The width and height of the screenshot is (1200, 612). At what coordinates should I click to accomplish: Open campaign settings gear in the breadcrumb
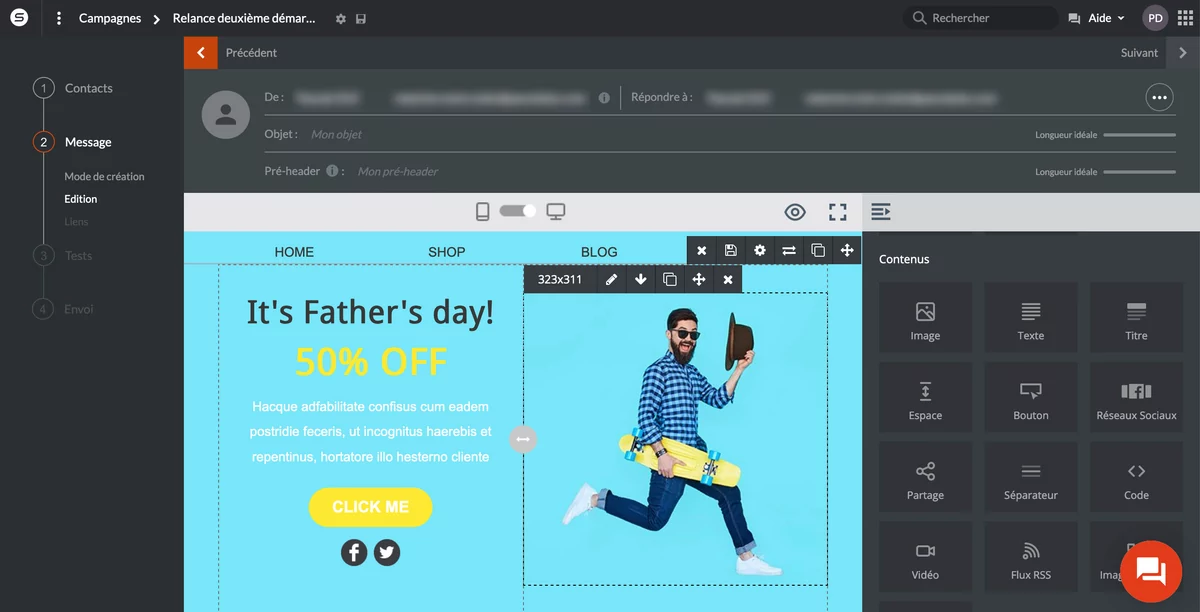click(x=341, y=19)
